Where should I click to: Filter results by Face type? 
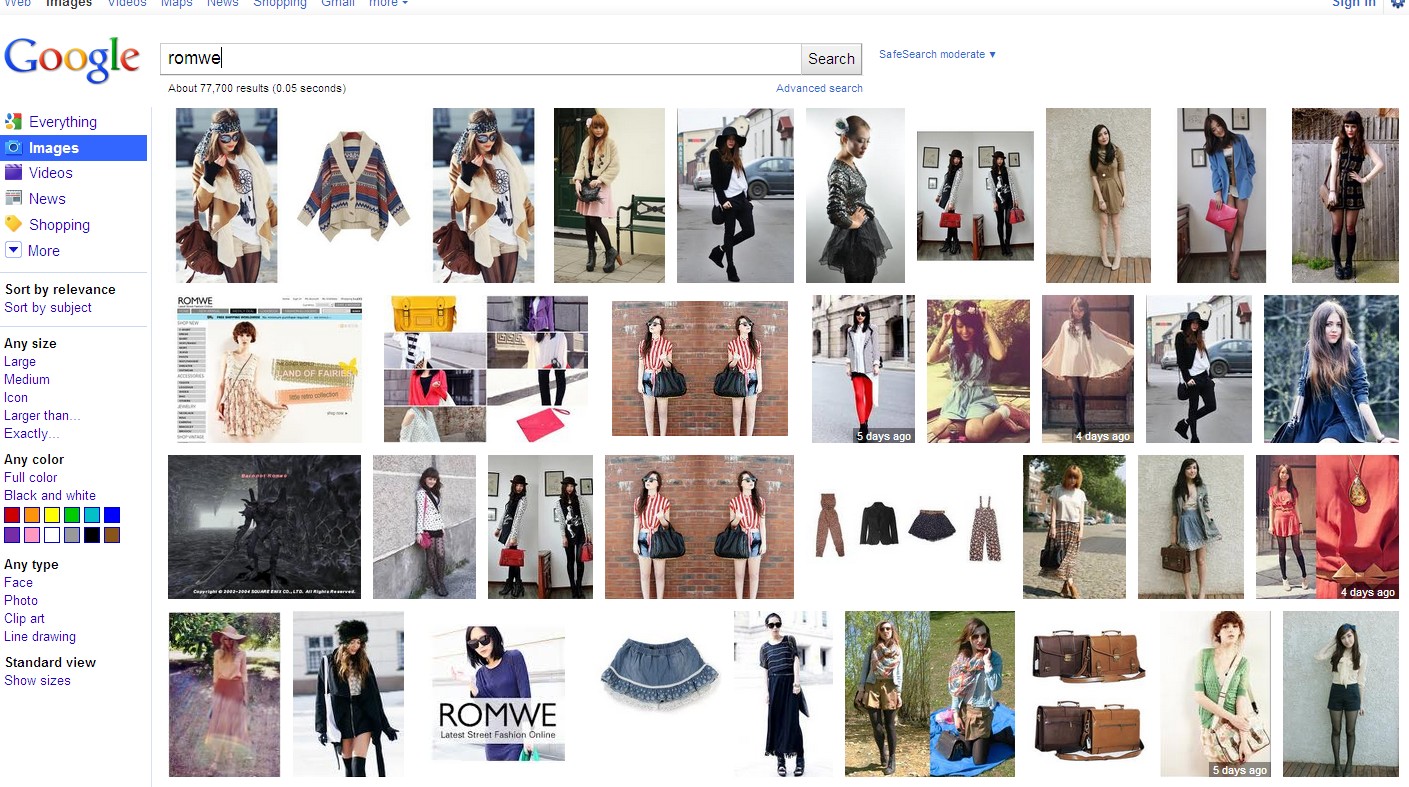coord(18,583)
